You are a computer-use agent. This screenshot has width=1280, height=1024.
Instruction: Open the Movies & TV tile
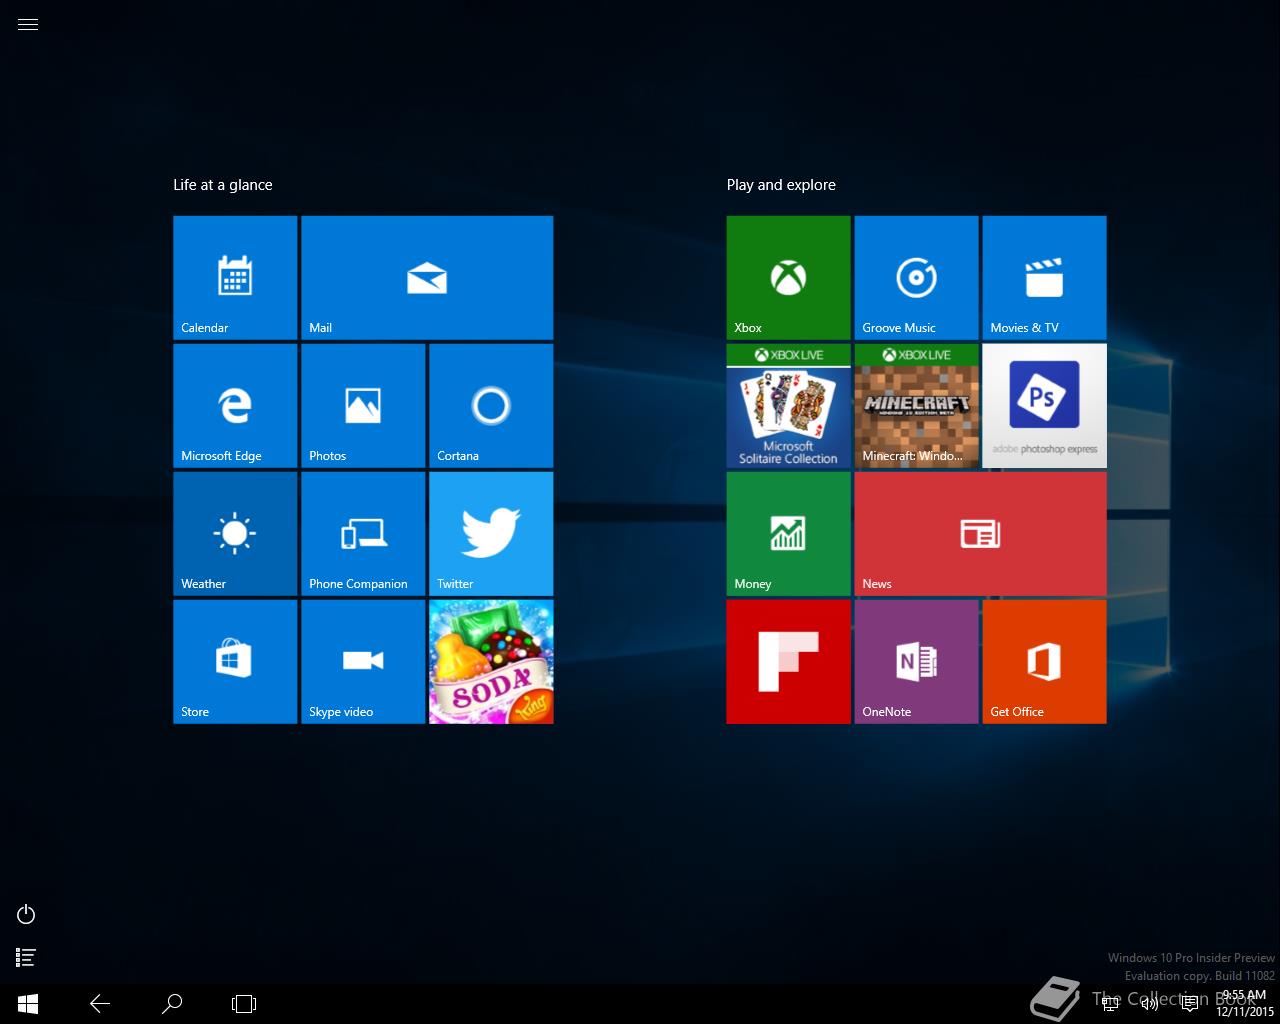[1045, 278]
